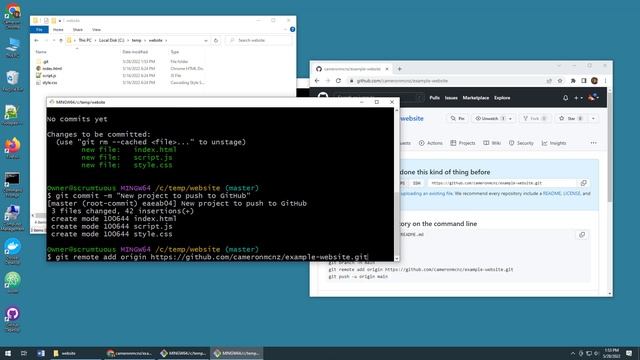640x360 pixels.
Task: Bookmark this page with the star icon
Action: [560, 81]
